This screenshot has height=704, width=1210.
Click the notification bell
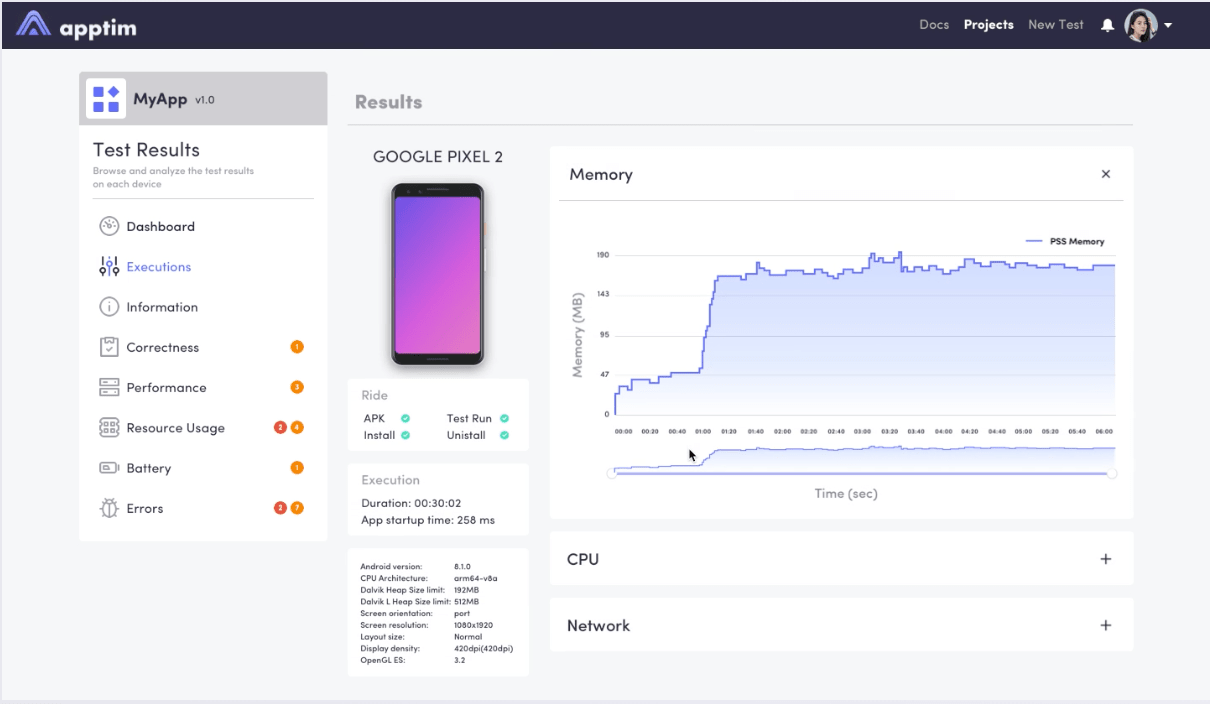pos(1106,25)
